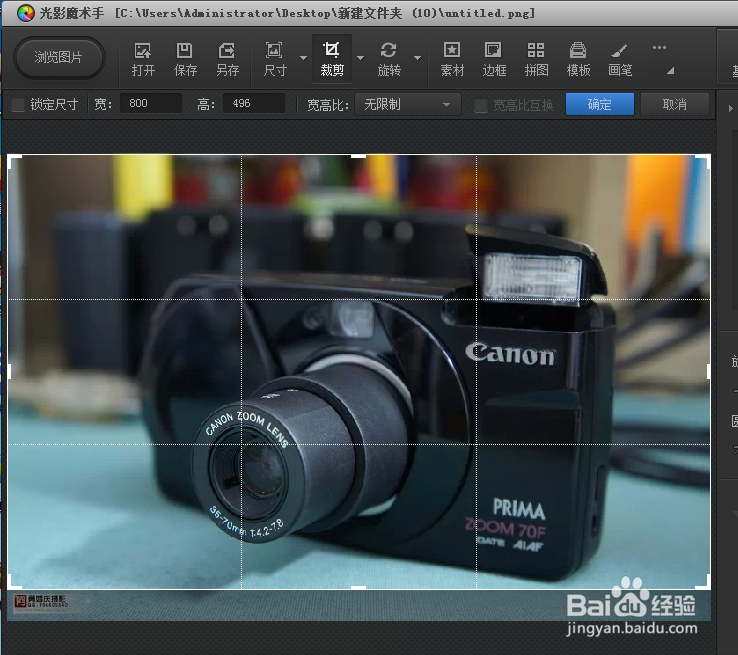Open the 拼图 collage tool
738x655 pixels.
pos(536,59)
